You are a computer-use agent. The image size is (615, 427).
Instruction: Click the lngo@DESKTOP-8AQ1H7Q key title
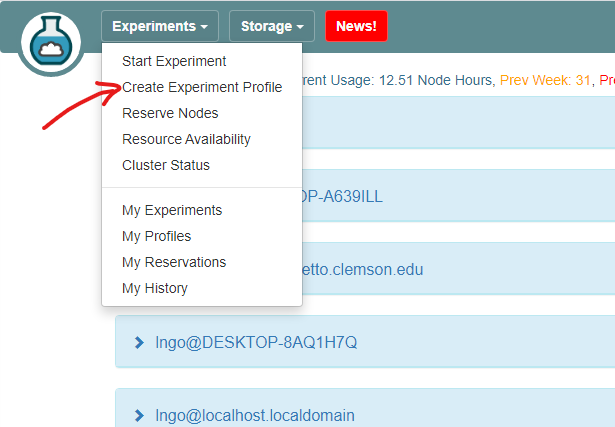coord(256,343)
